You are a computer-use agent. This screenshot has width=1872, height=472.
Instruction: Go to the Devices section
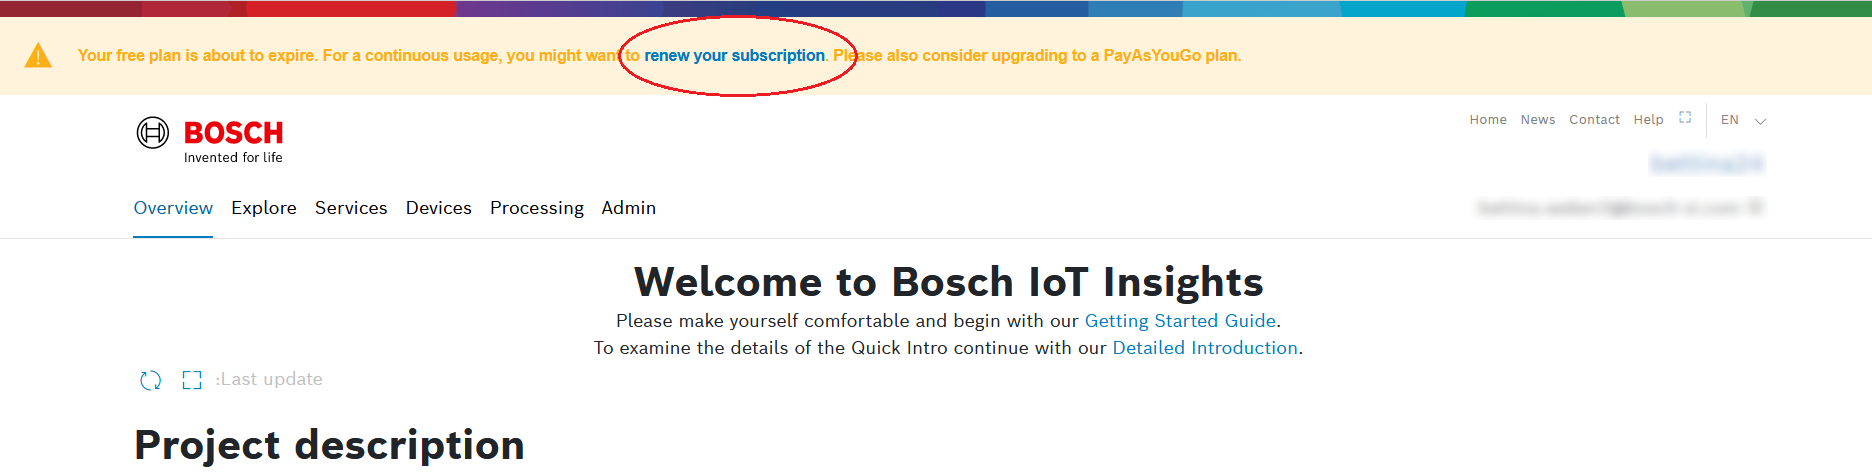438,208
